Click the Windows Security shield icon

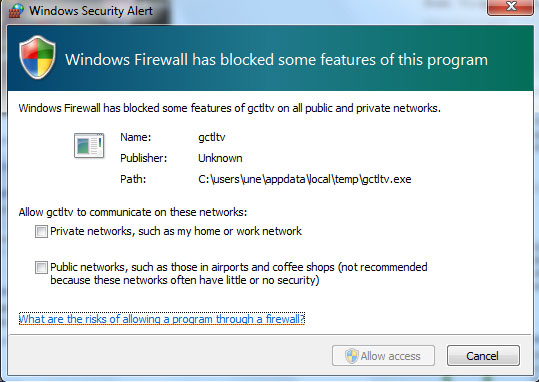37,57
